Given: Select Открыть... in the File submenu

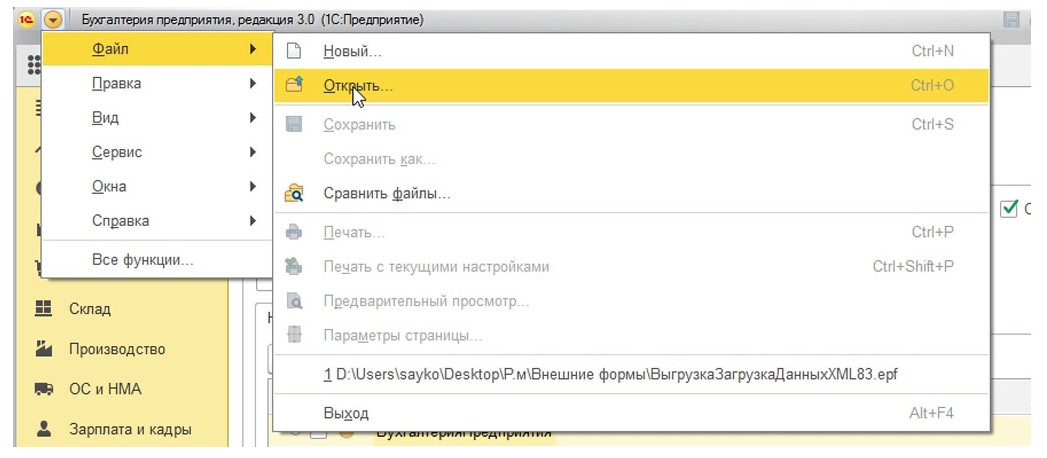Looking at the screenshot, I should tap(631, 85).
